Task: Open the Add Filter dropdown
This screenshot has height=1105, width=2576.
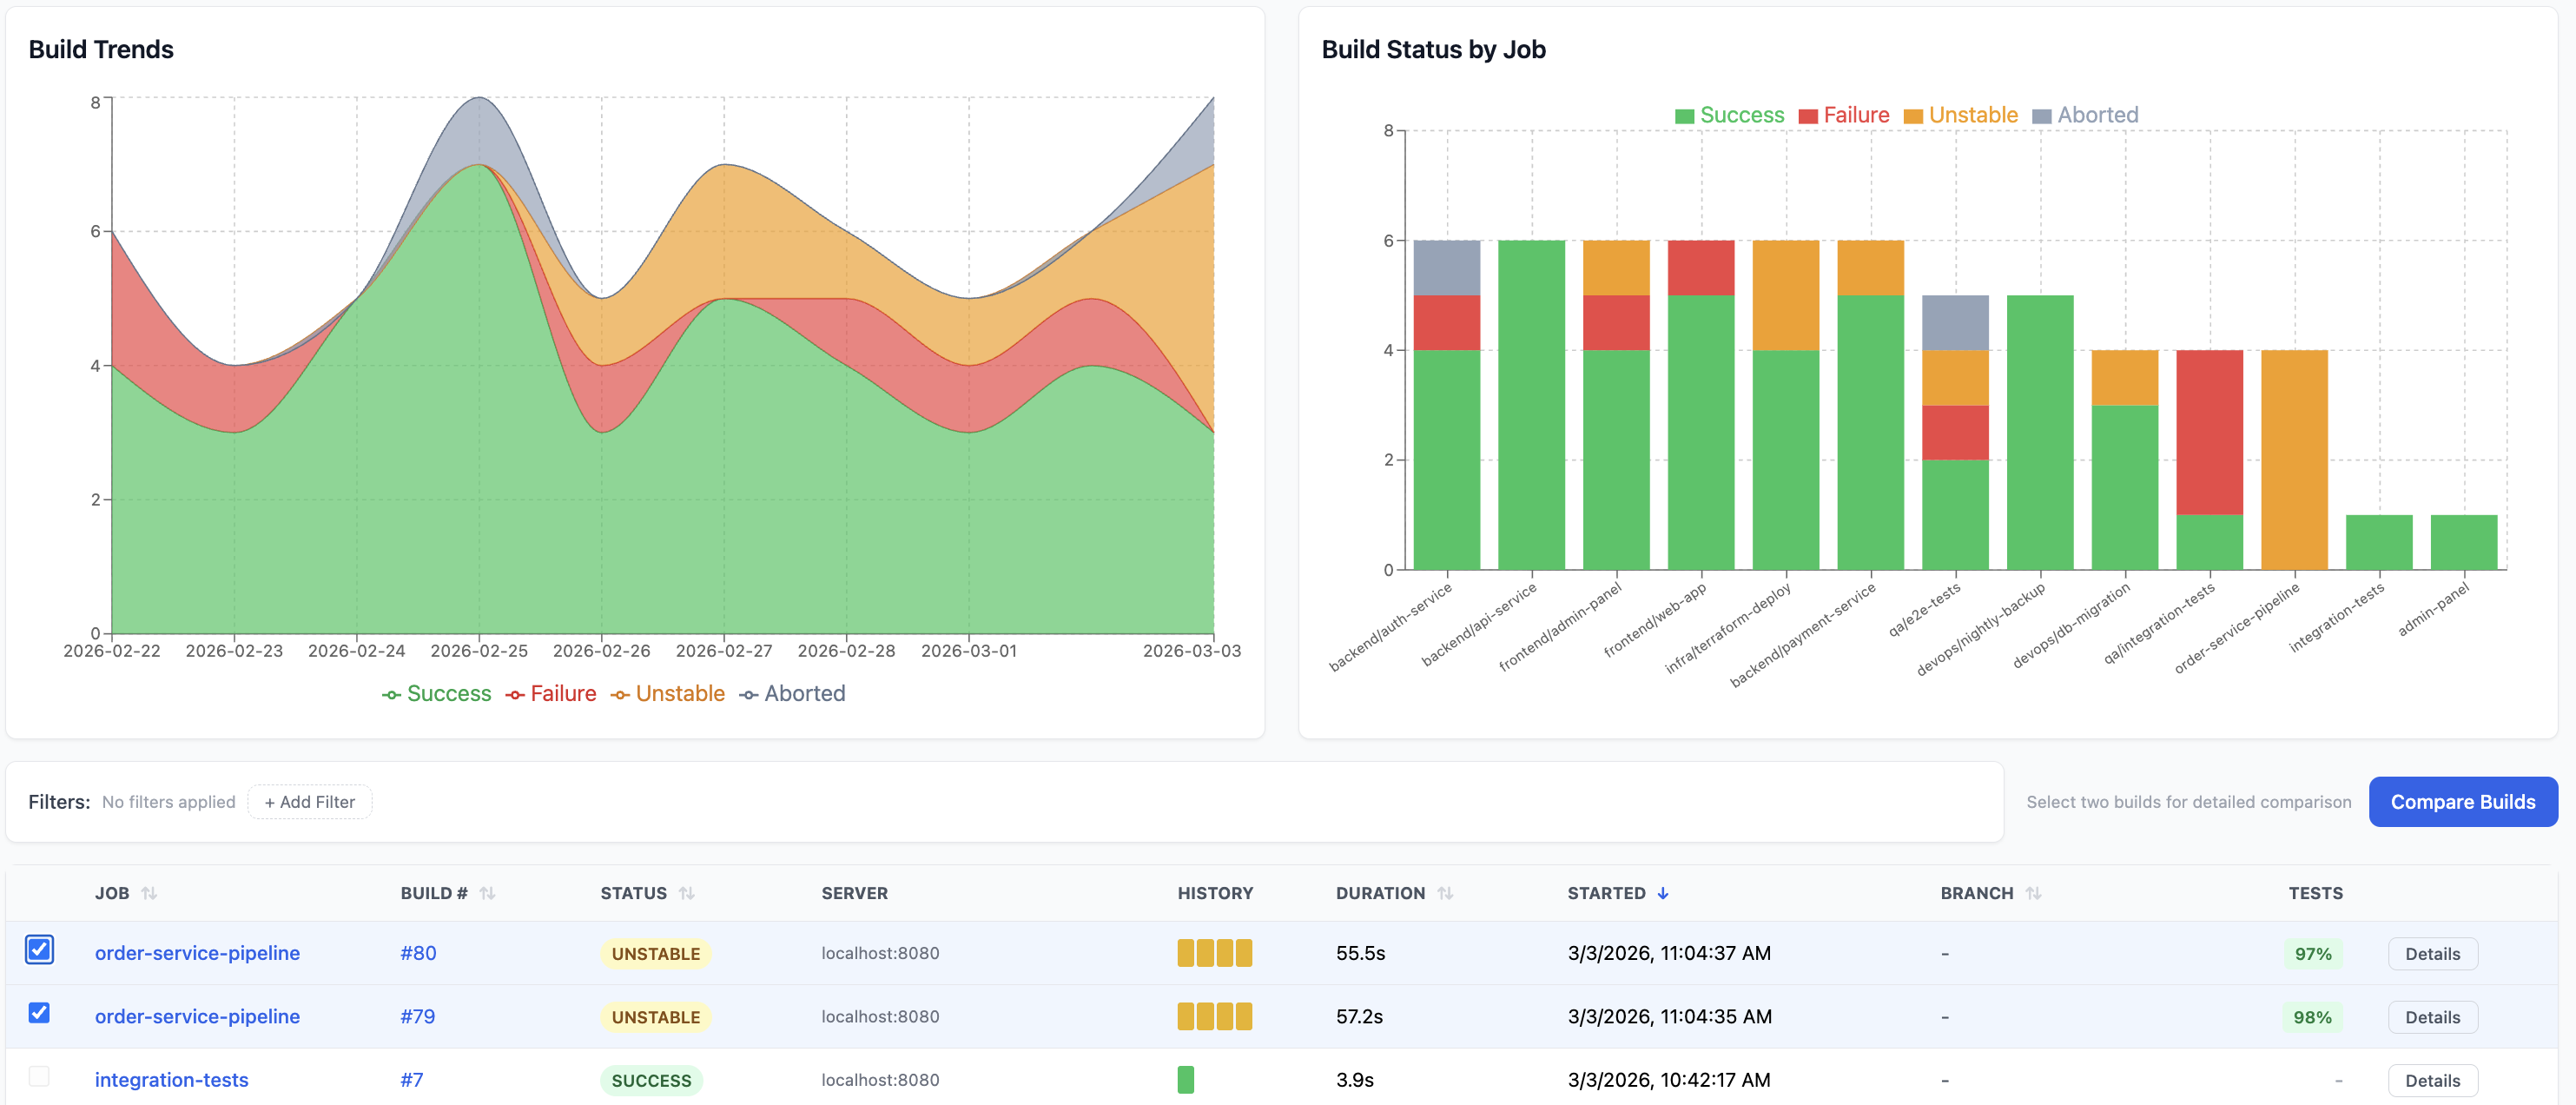Action: click(309, 802)
